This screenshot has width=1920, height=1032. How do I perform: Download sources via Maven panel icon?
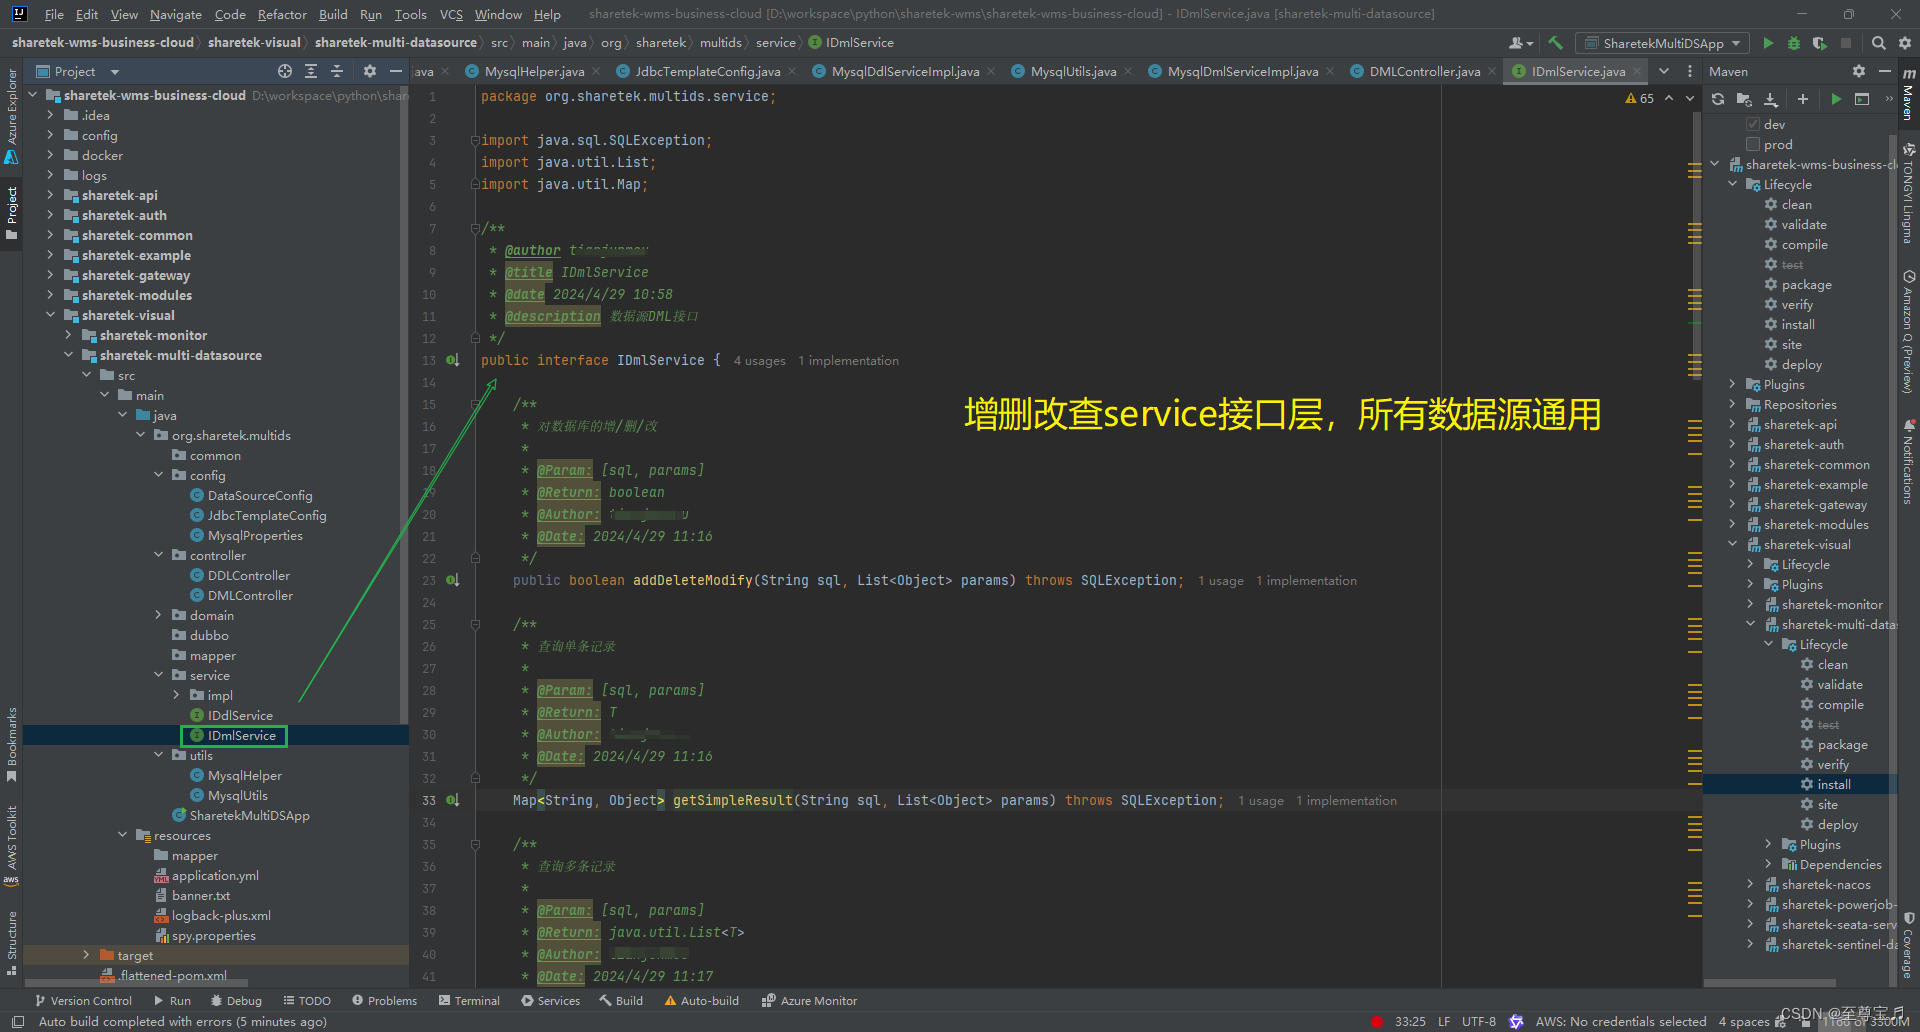pos(1771,99)
